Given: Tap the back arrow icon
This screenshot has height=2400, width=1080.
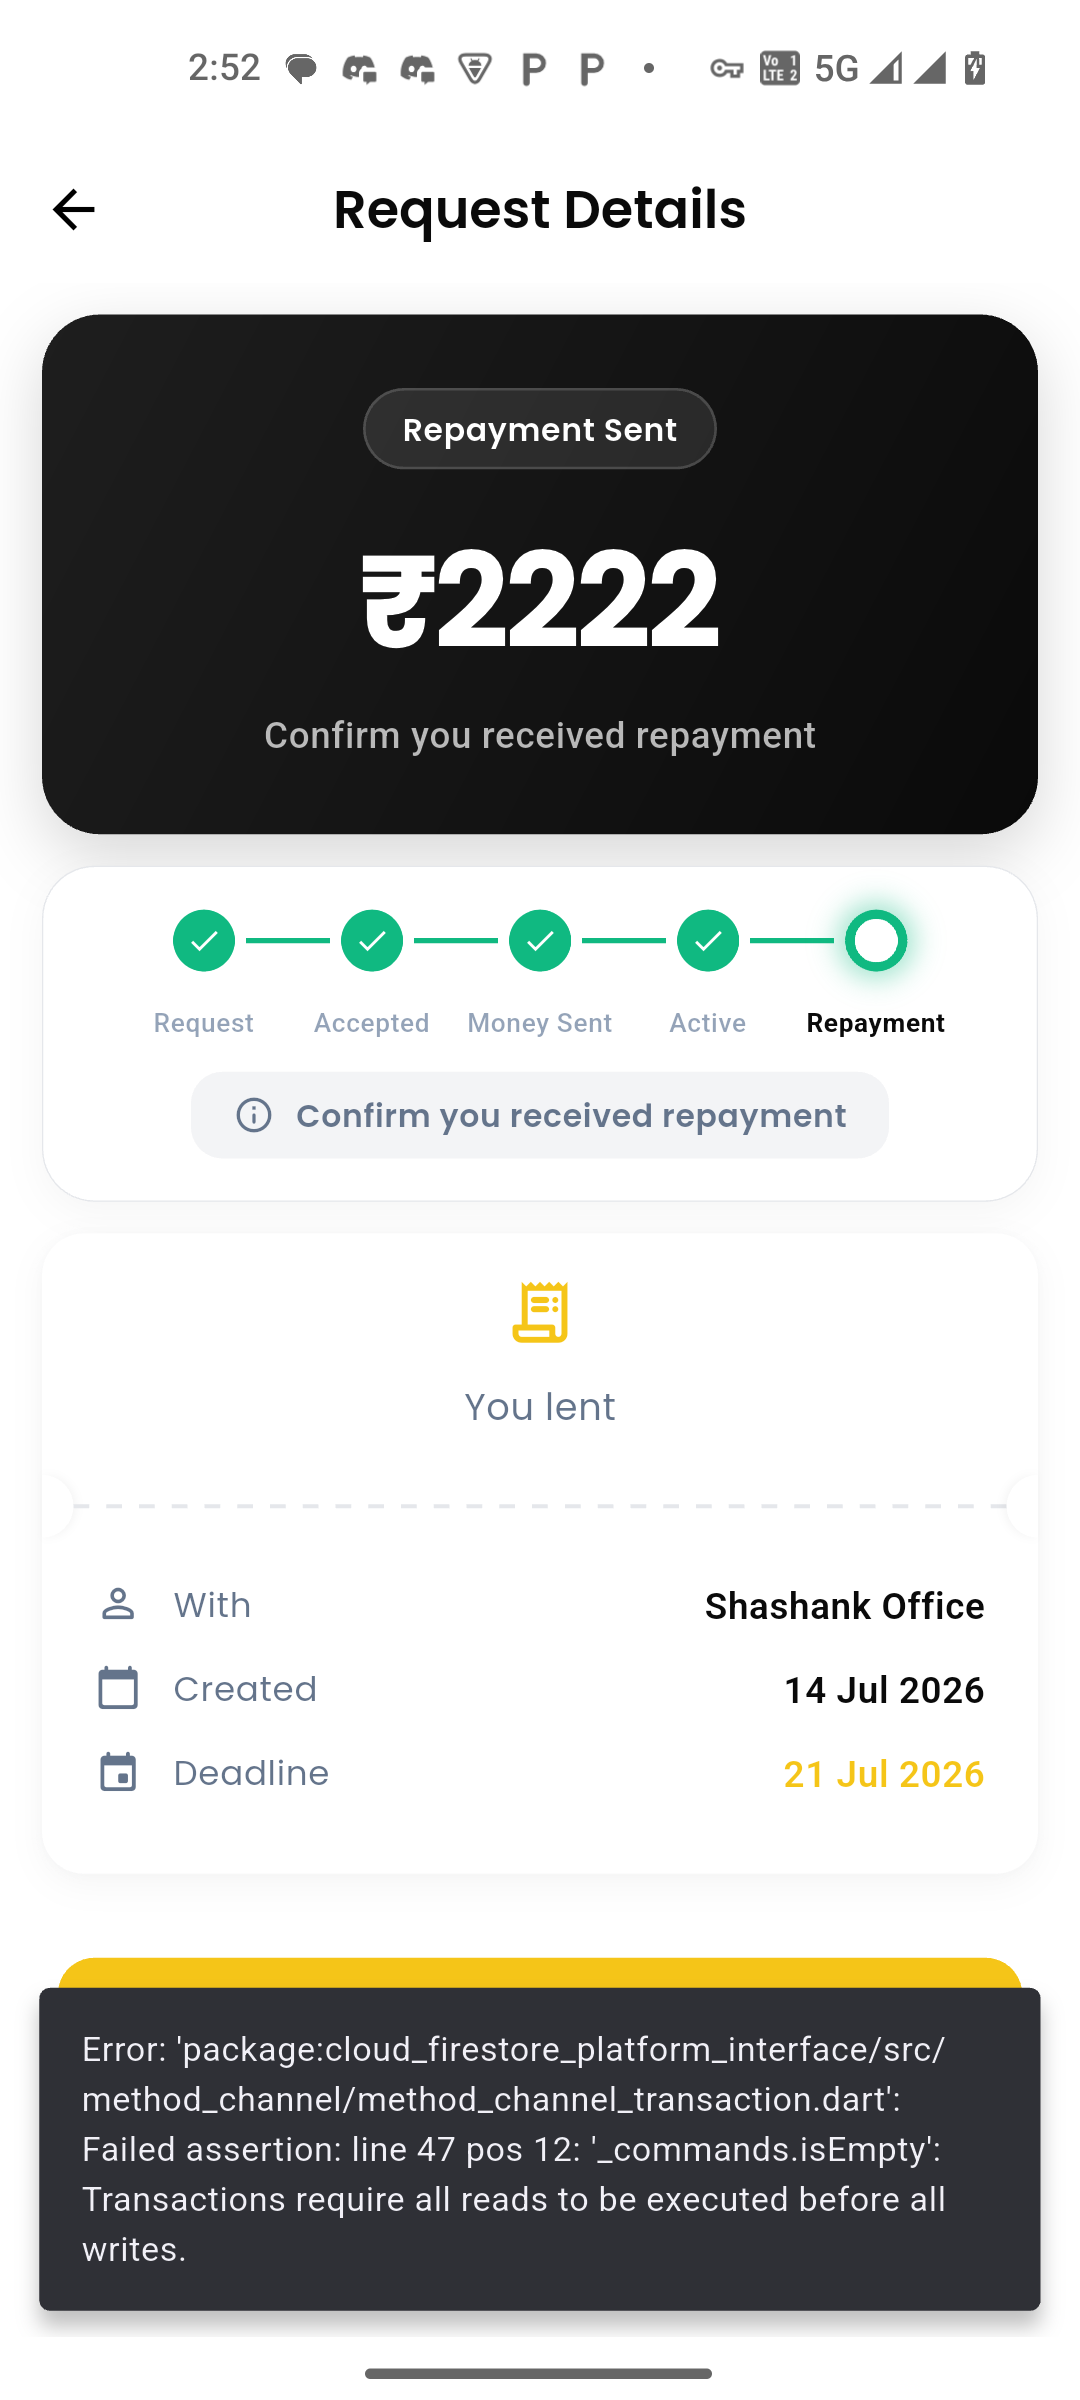Looking at the screenshot, I should point(73,210).
